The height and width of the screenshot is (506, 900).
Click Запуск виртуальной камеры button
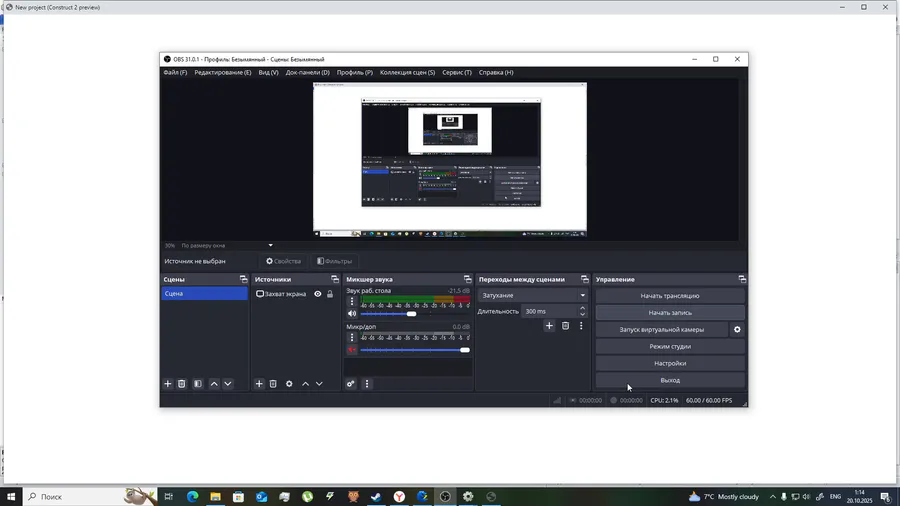[662, 330]
